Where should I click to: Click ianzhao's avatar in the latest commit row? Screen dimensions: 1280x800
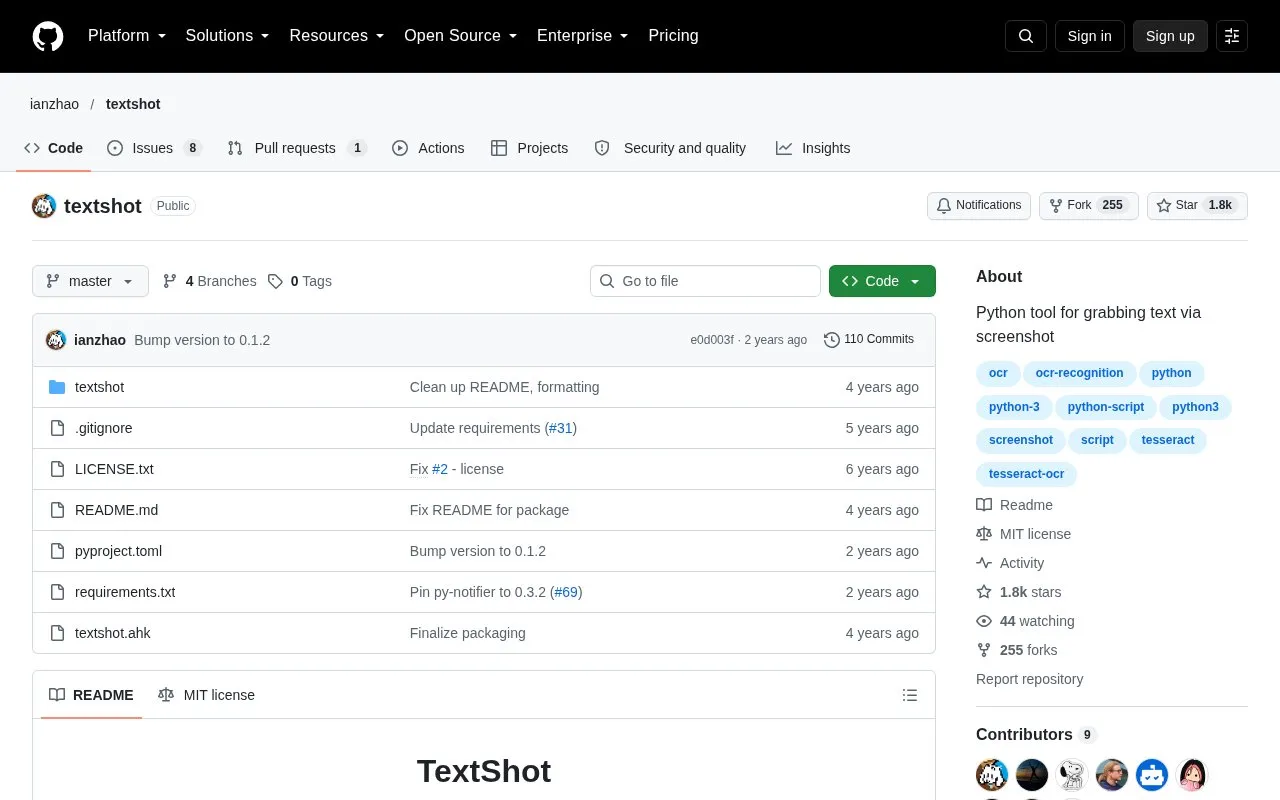click(56, 340)
